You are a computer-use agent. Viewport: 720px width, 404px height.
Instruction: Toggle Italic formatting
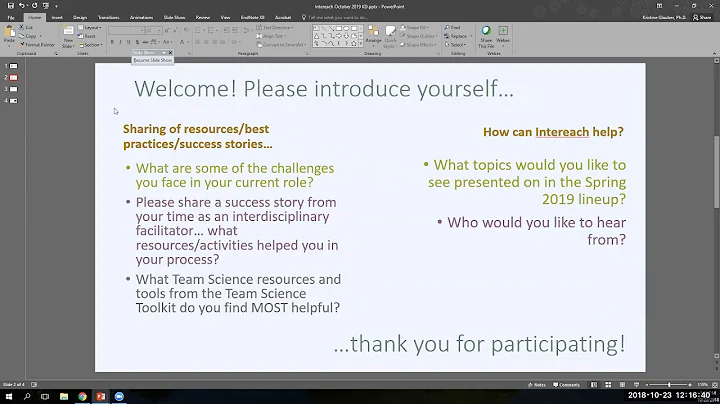(120, 42)
